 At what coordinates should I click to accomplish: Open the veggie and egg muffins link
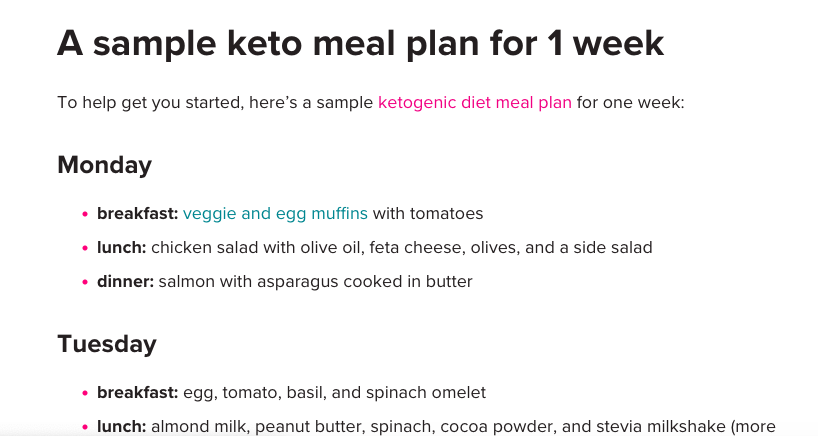point(275,213)
